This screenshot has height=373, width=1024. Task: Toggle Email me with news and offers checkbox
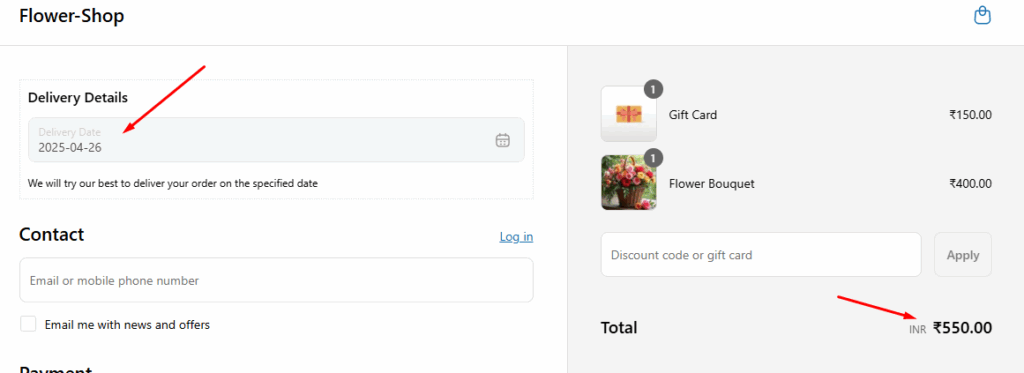pos(28,324)
